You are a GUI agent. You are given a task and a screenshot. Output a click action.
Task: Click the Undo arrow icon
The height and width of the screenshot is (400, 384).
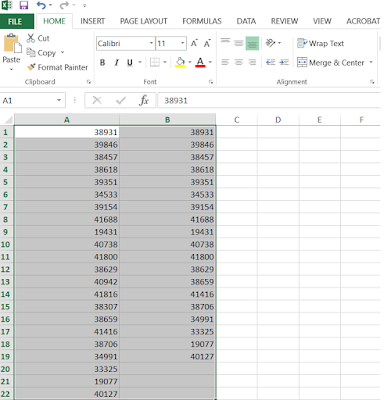coord(41,5)
